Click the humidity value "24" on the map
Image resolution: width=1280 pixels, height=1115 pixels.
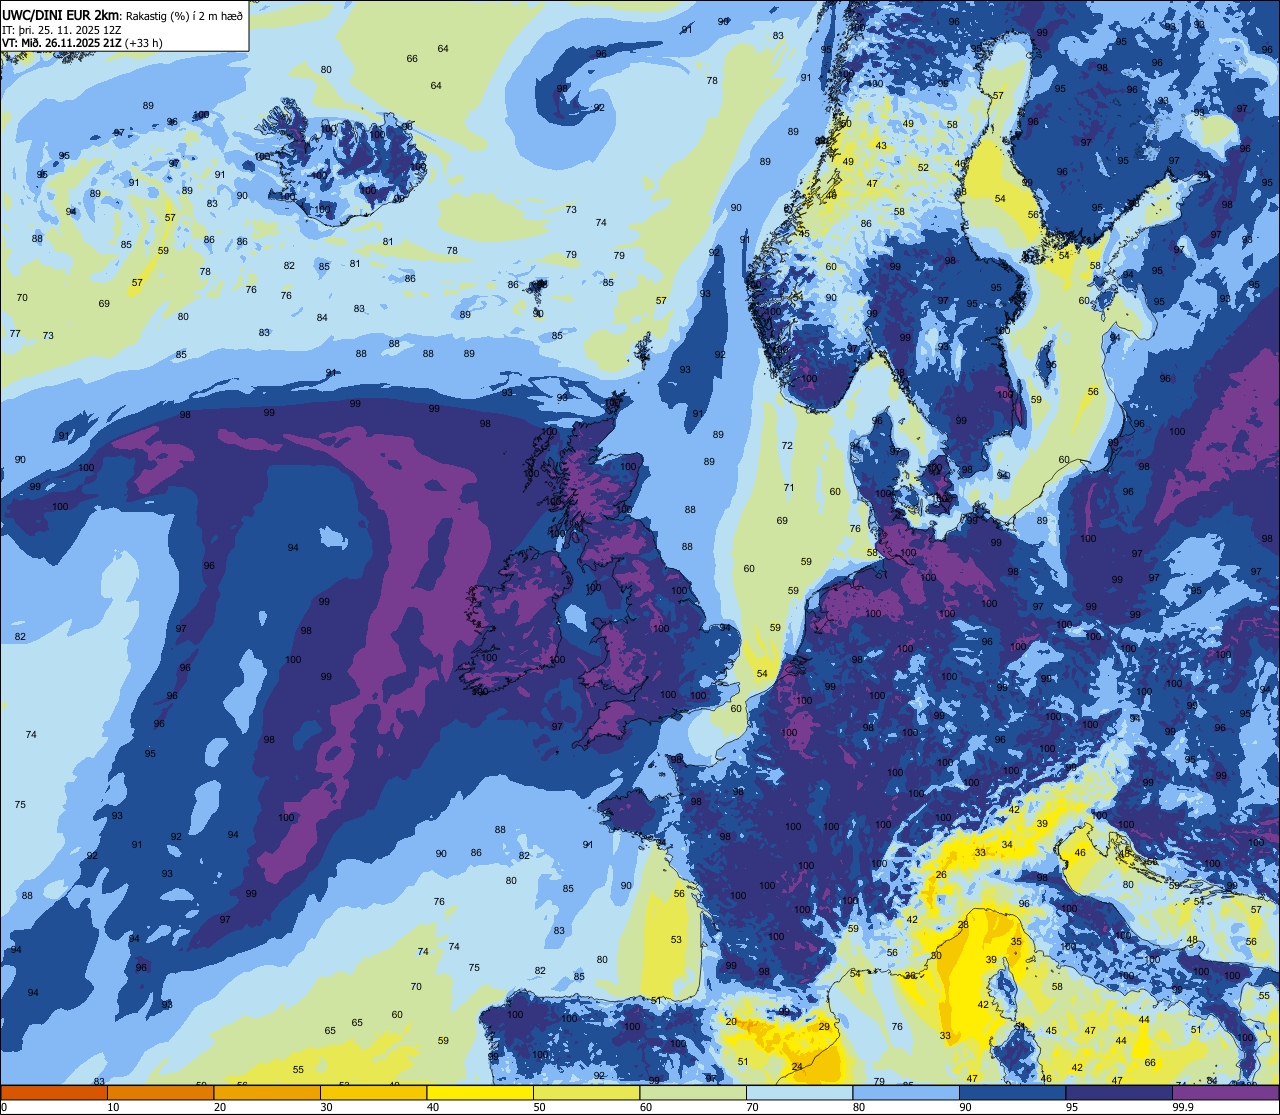(x=797, y=1067)
